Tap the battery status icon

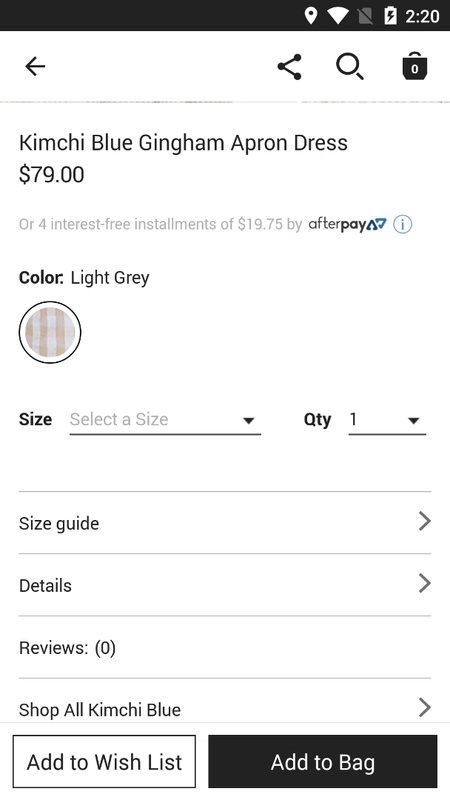(x=390, y=16)
